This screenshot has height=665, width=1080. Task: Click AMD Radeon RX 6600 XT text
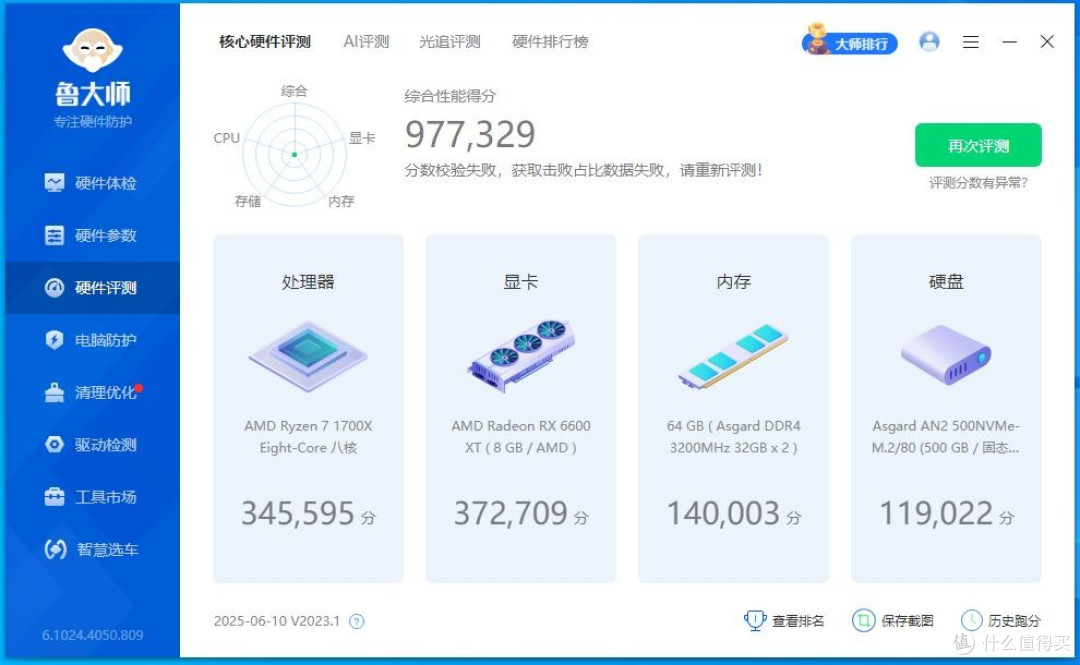click(521, 436)
